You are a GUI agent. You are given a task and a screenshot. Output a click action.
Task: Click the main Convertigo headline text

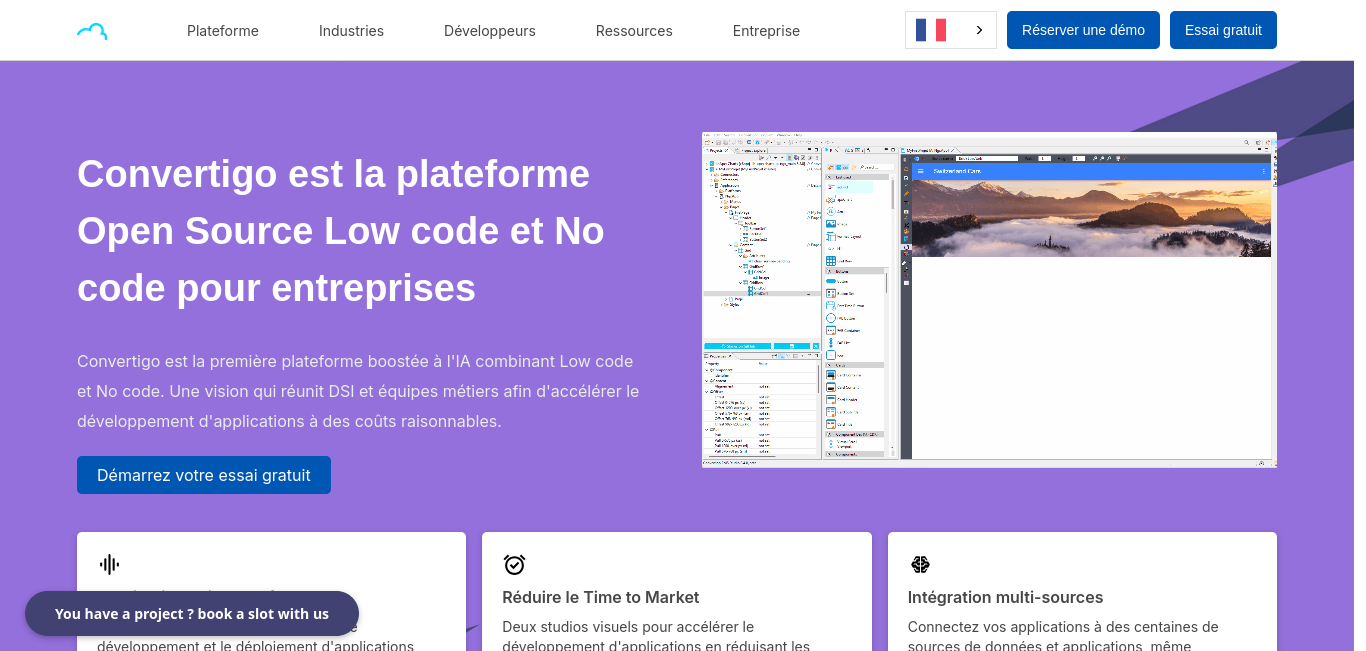tap(341, 230)
